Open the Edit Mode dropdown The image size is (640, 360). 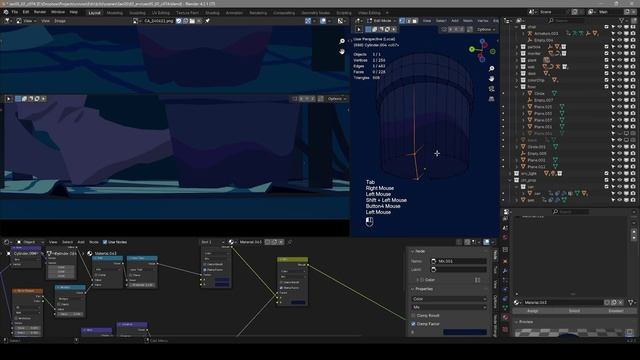click(381, 20)
